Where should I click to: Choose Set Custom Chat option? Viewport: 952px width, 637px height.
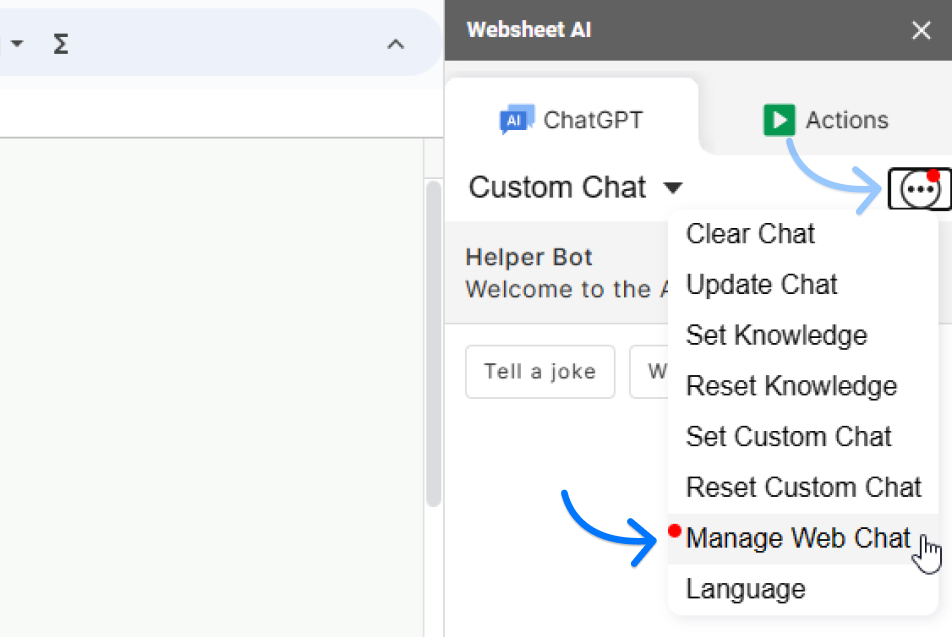point(788,437)
